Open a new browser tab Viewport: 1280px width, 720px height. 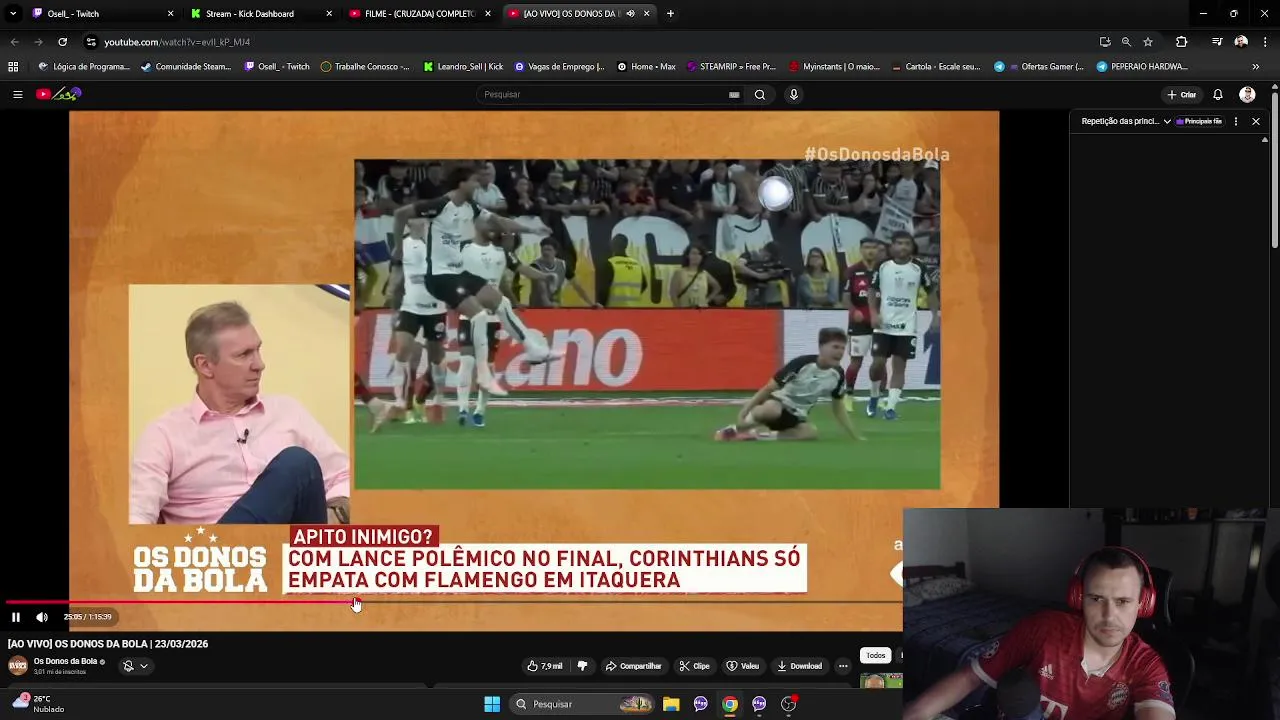[670, 14]
